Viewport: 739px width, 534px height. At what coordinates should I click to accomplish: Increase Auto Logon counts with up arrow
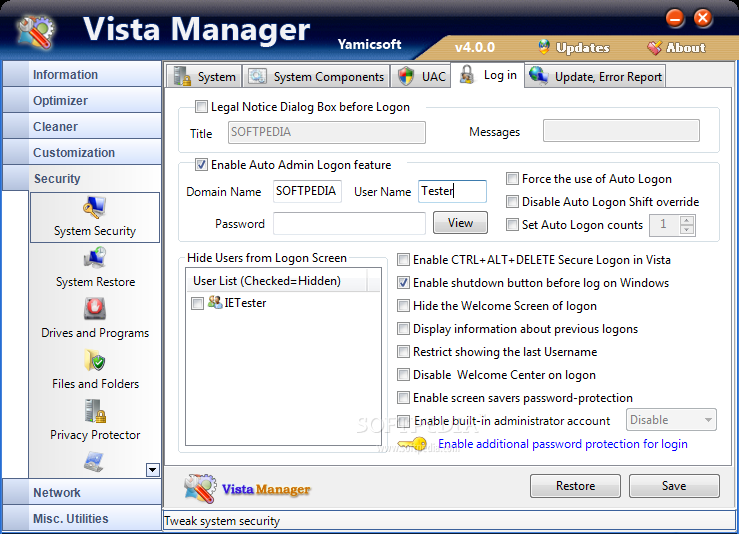pyautogui.click(x=687, y=220)
